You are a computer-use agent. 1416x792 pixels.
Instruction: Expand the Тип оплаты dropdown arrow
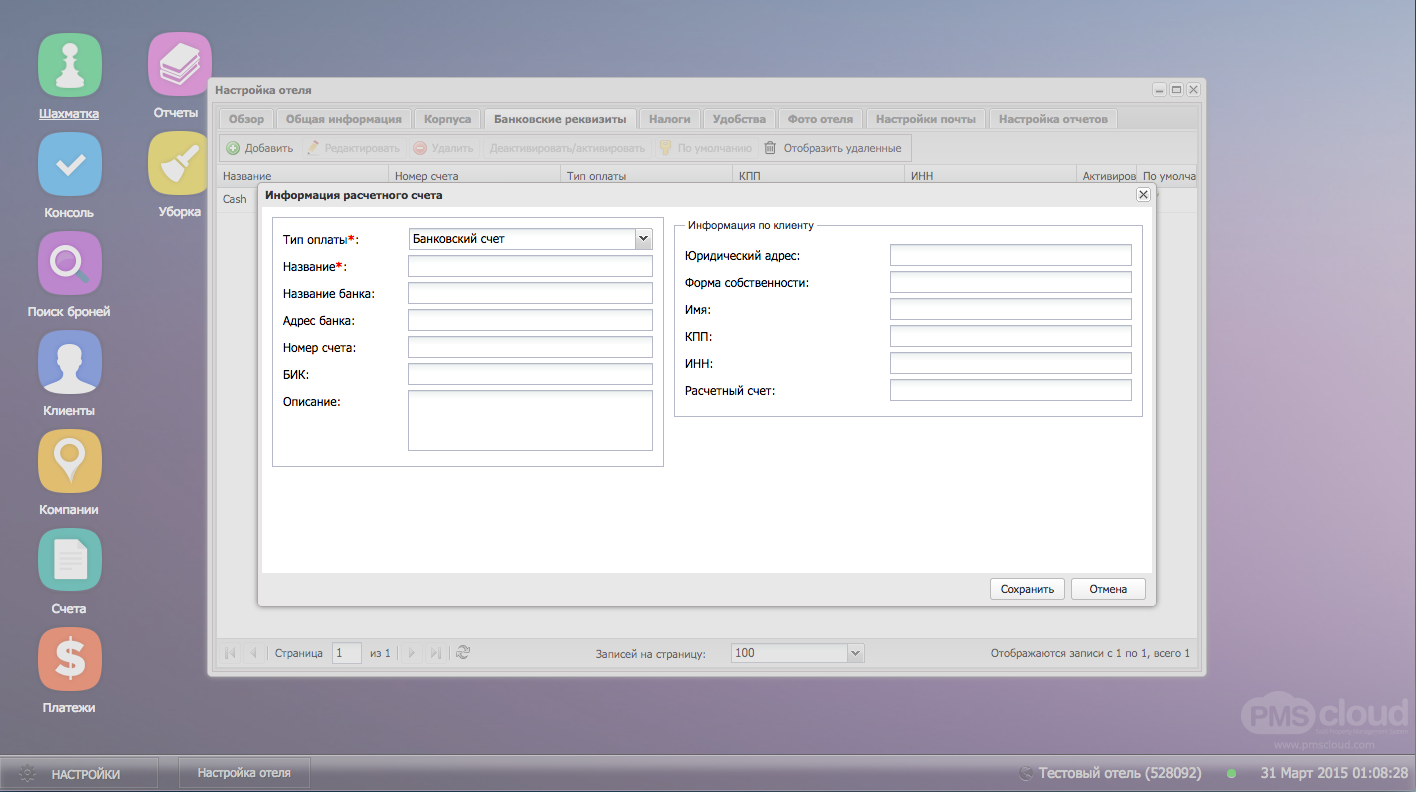tap(643, 239)
